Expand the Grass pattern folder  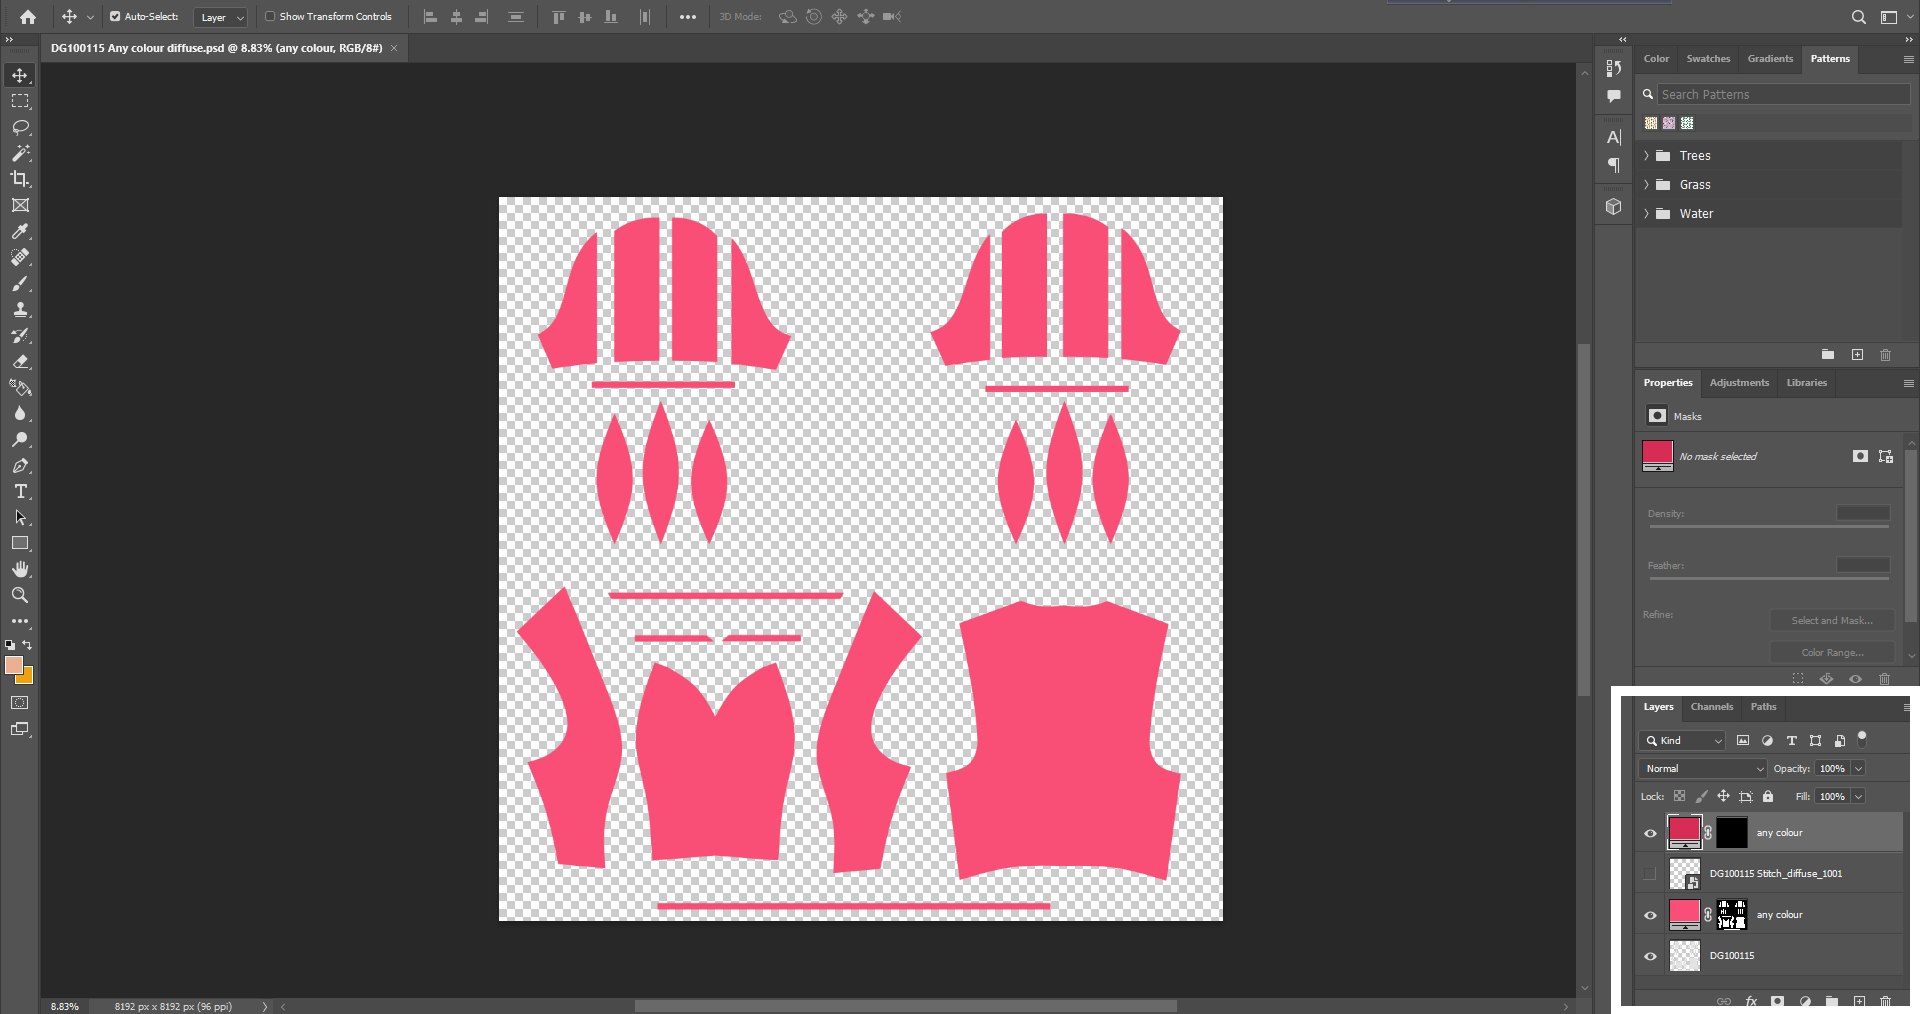1646,185
